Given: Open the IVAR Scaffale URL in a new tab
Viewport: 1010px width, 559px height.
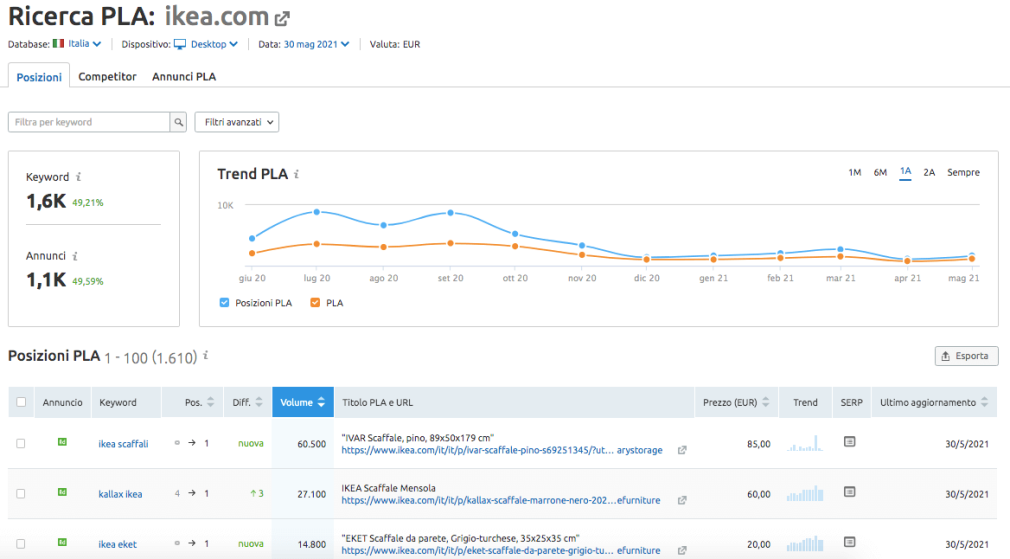Looking at the screenshot, I should pos(681,450).
